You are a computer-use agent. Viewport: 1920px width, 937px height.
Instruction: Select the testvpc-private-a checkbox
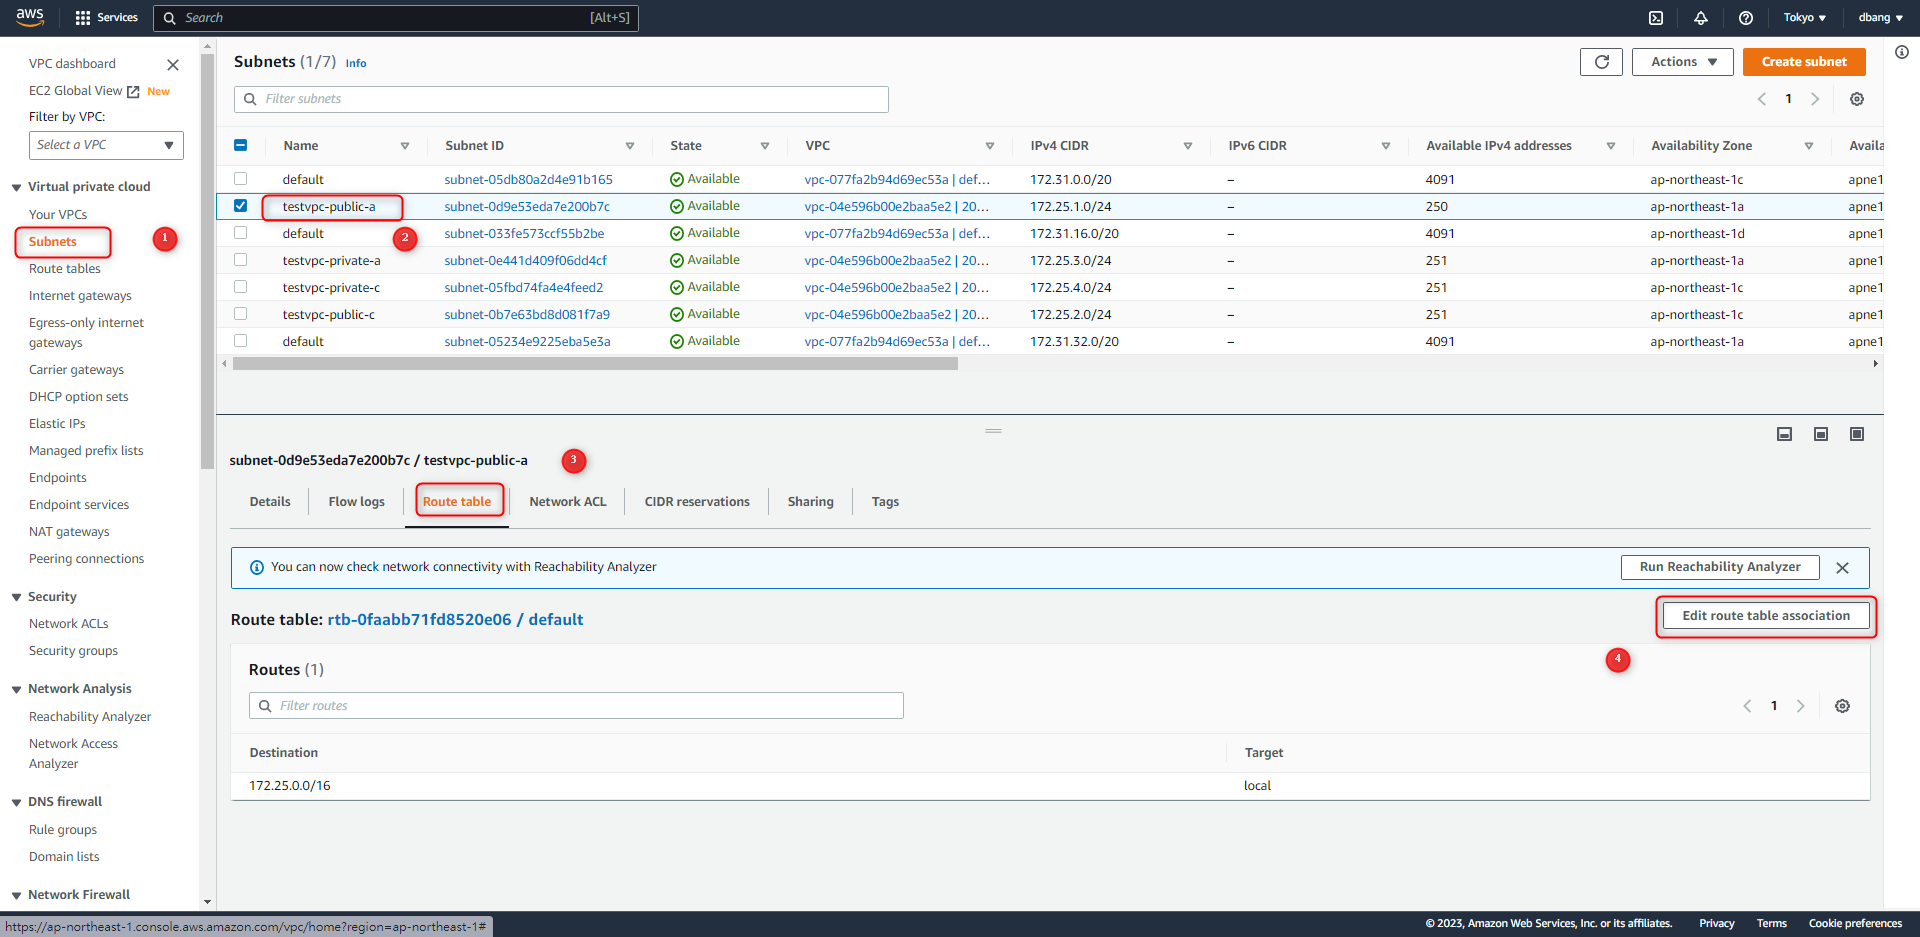[240, 260]
